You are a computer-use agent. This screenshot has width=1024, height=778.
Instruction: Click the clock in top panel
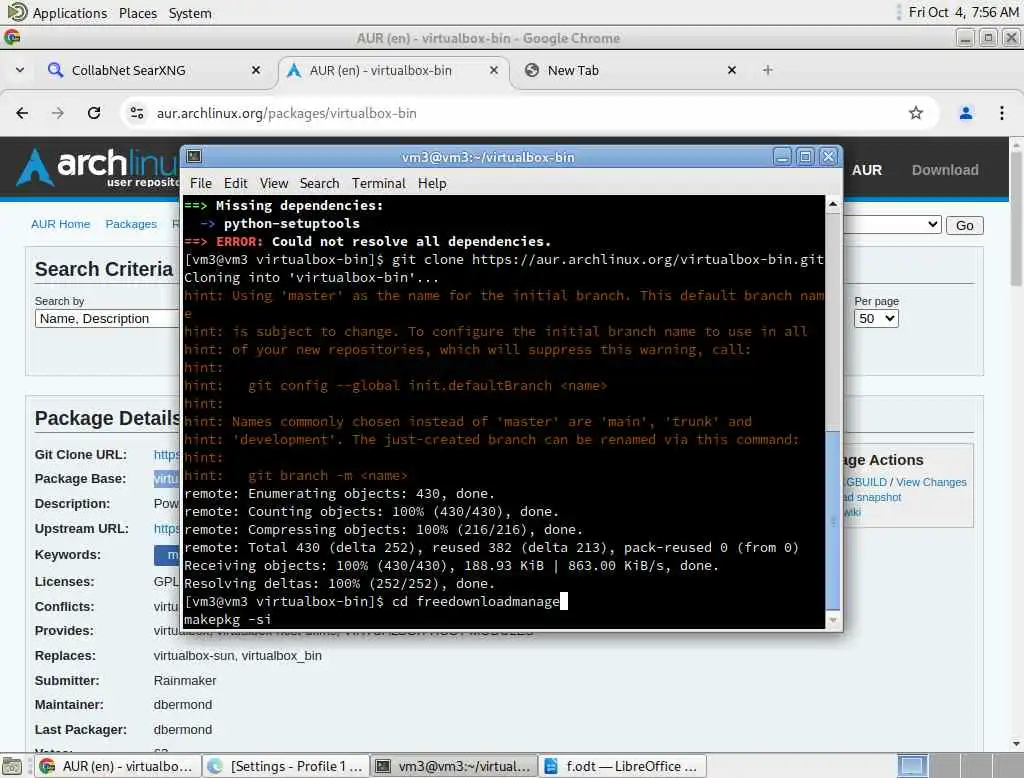tap(963, 12)
